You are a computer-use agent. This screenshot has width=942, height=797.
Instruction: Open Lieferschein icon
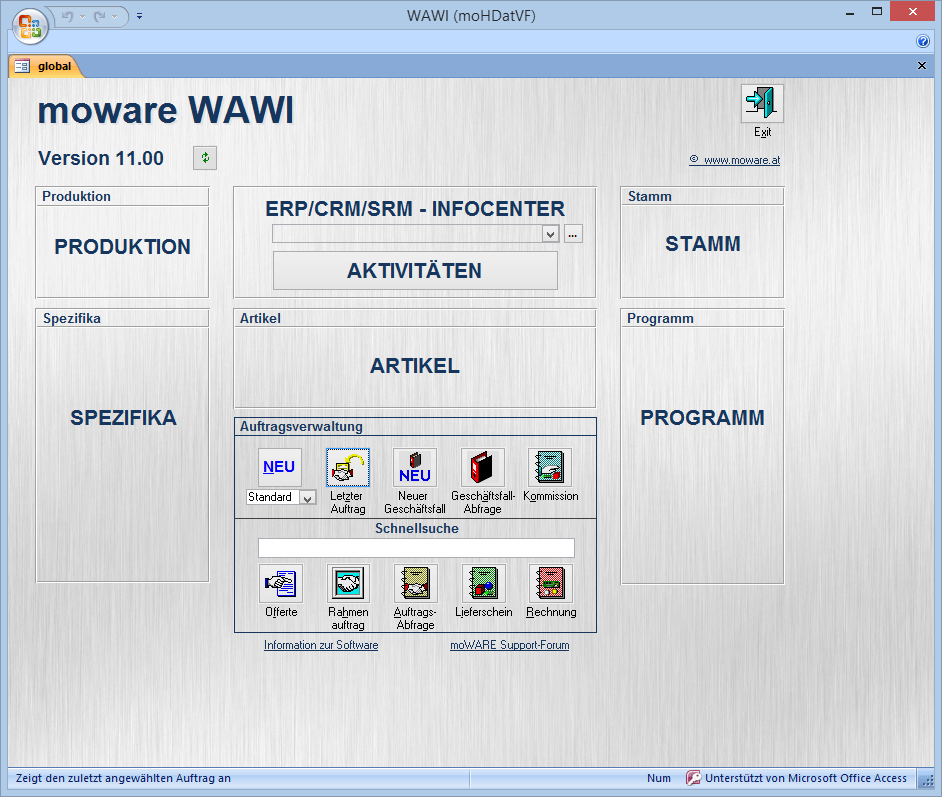(484, 583)
